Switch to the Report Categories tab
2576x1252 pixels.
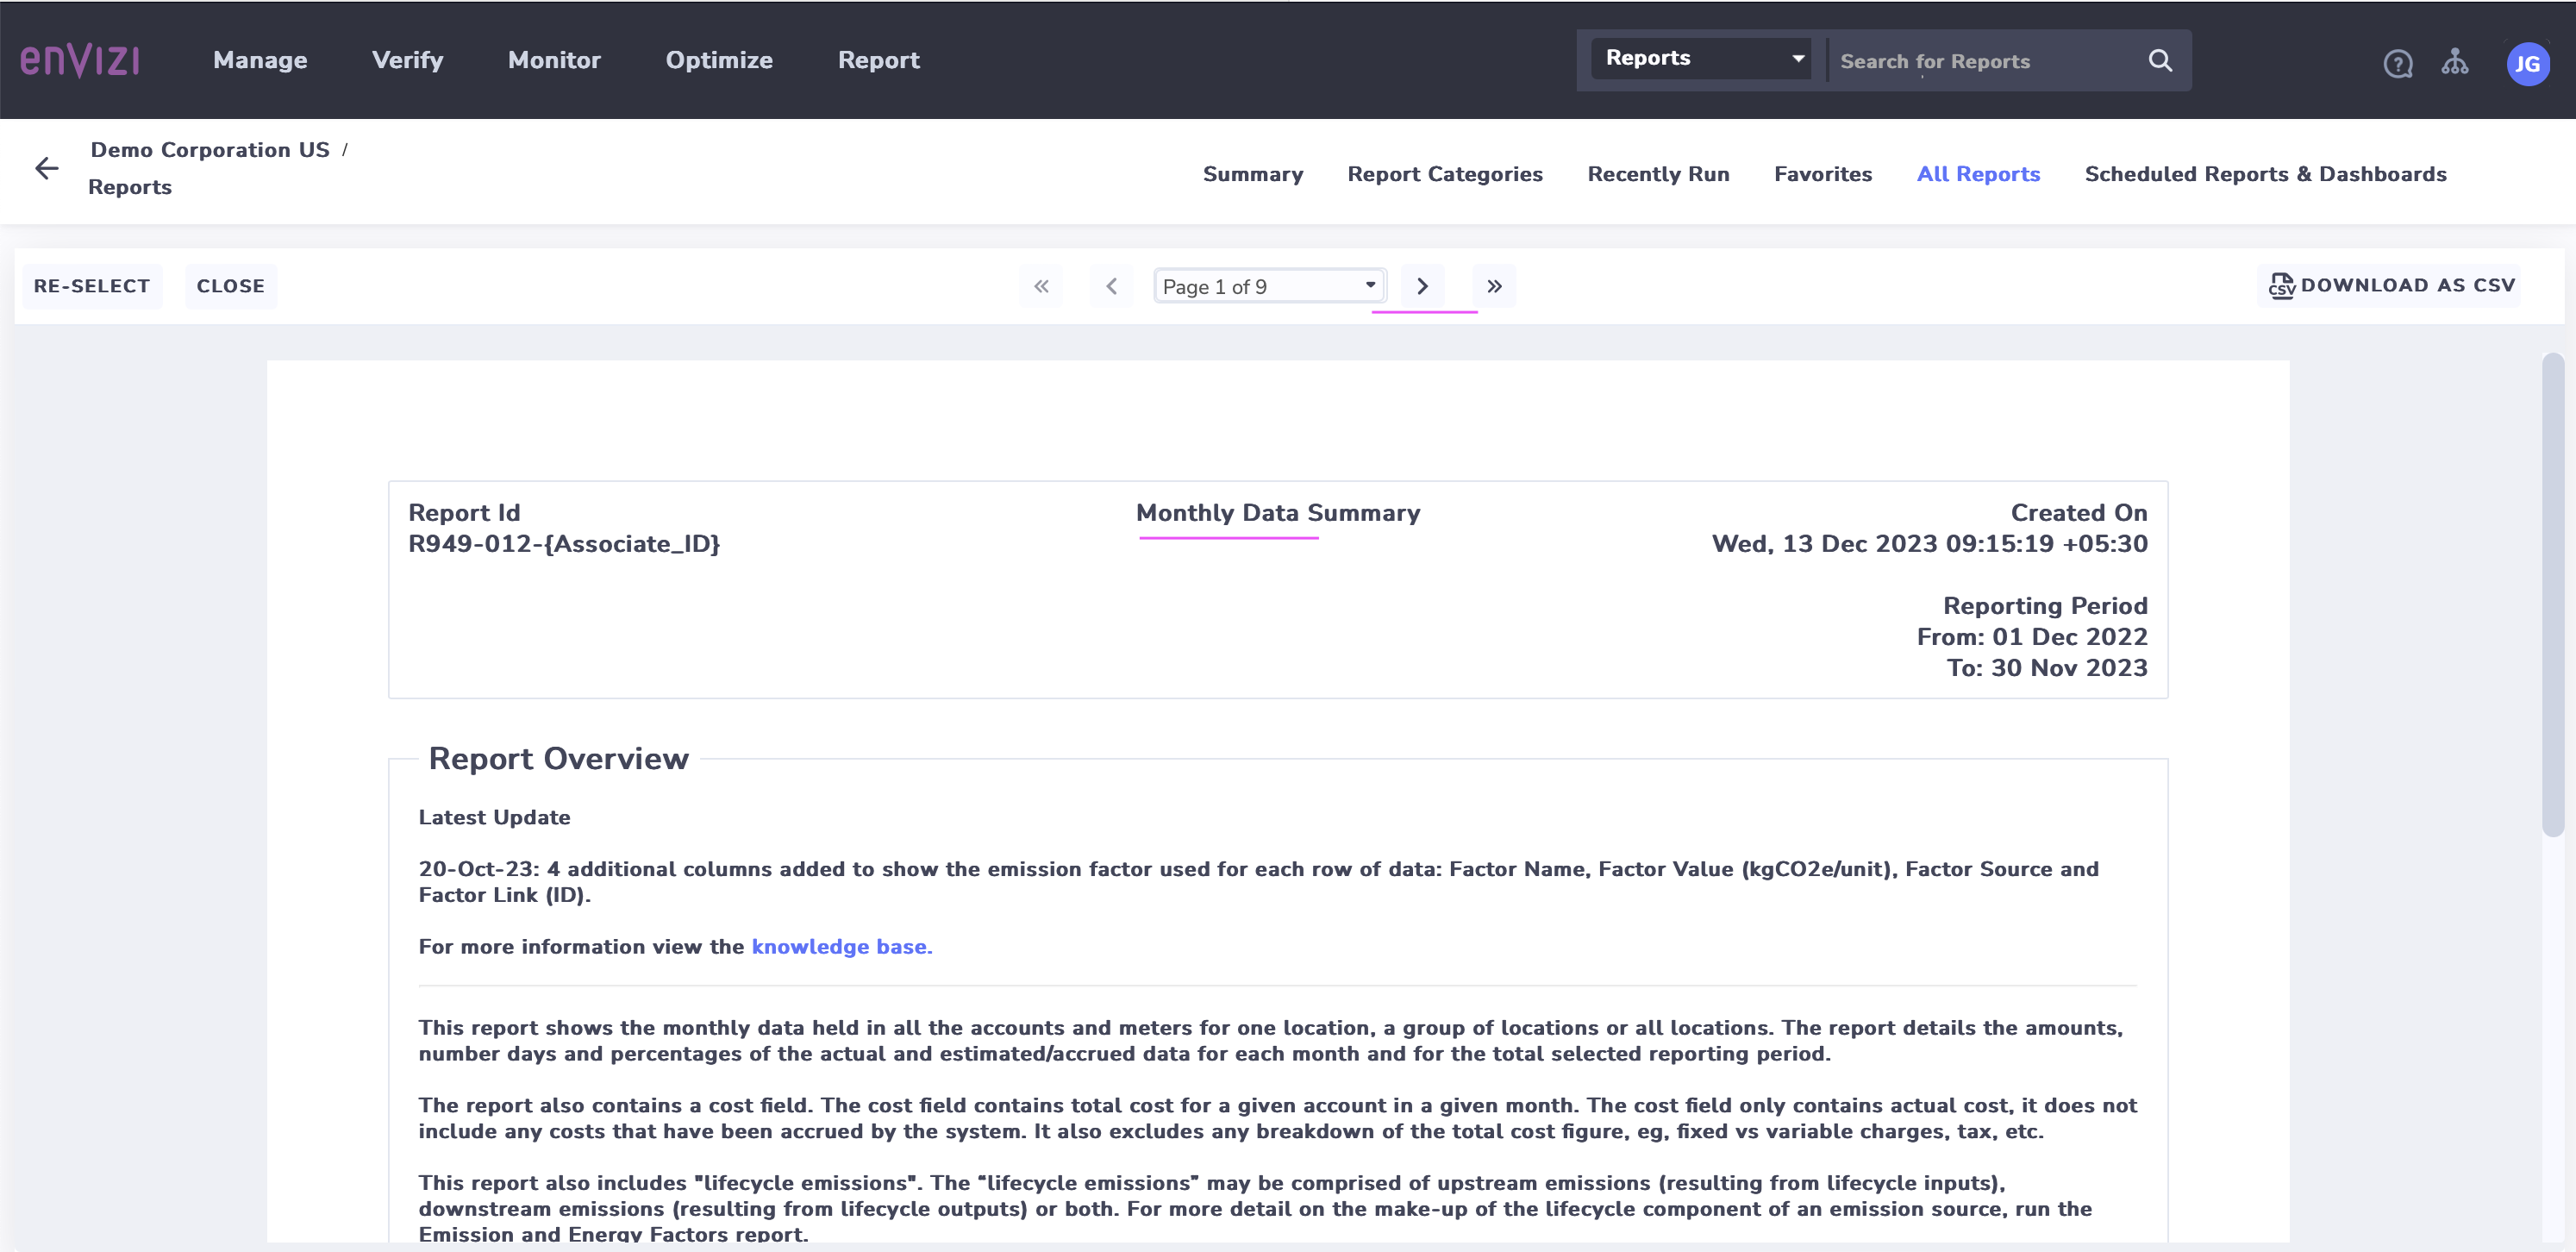1445,173
